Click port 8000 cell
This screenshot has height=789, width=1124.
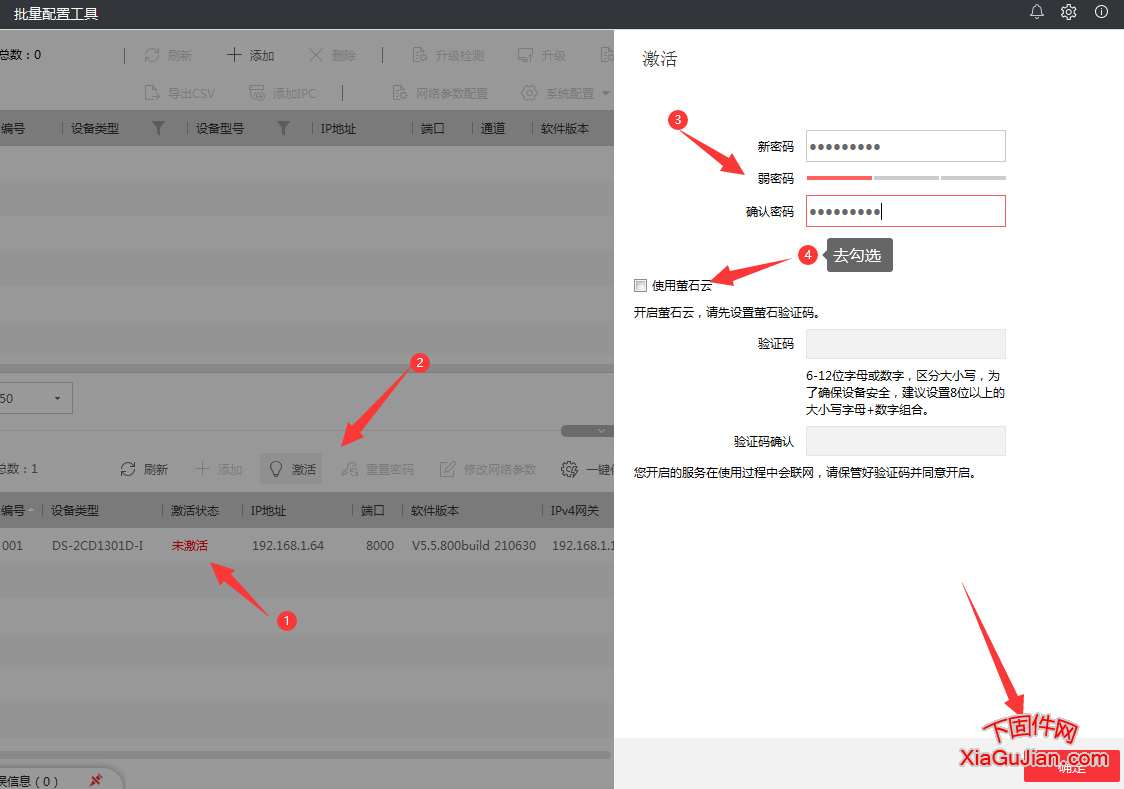click(380, 545)
